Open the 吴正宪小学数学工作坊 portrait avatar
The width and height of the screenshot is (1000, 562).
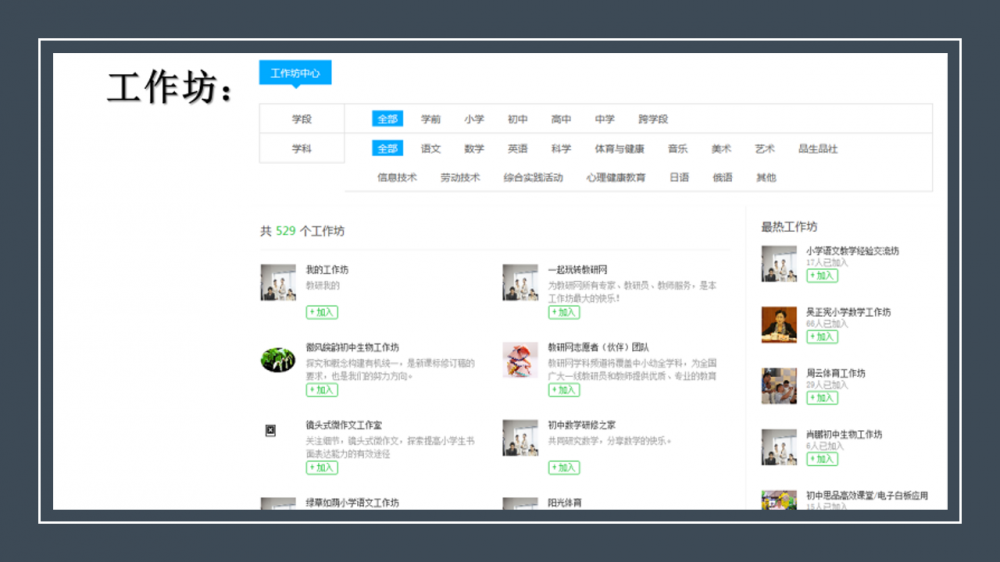point(779,324)
